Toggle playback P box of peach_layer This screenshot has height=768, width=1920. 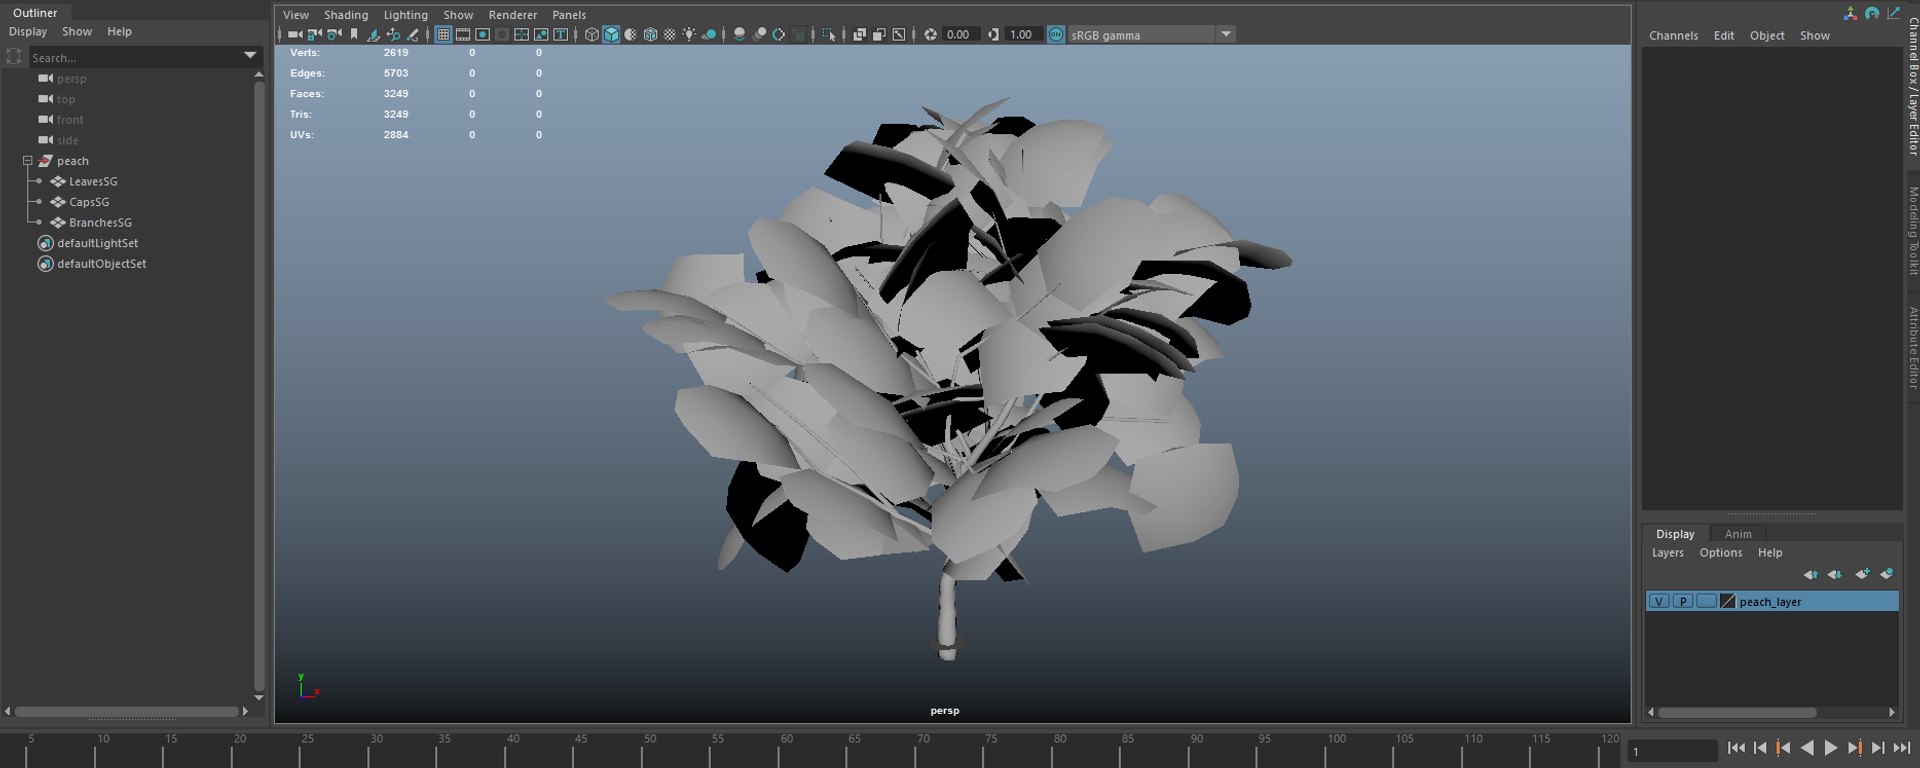[x=1683, y=601]
